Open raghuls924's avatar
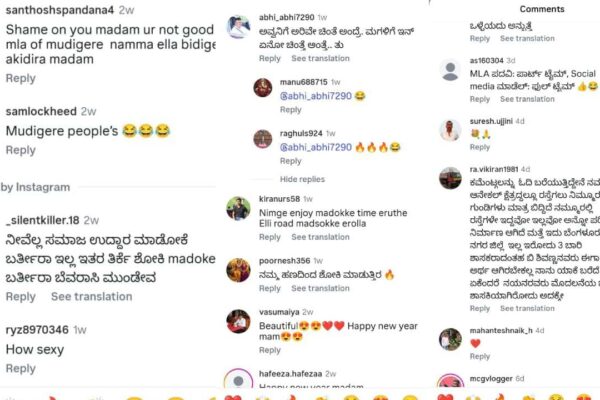Screen dimensions: 600x400 coord(263,139)
